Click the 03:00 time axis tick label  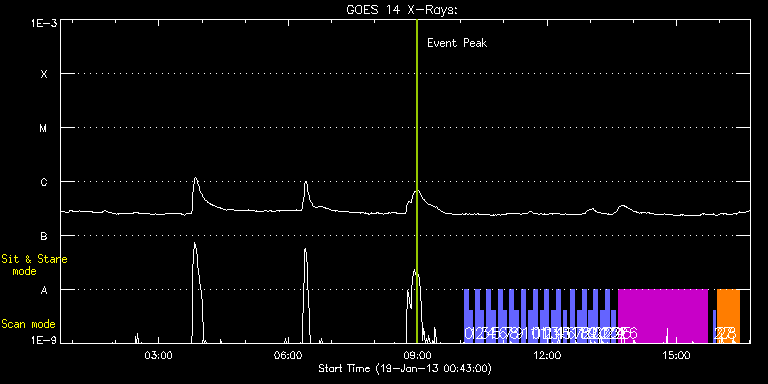(159, 356)
